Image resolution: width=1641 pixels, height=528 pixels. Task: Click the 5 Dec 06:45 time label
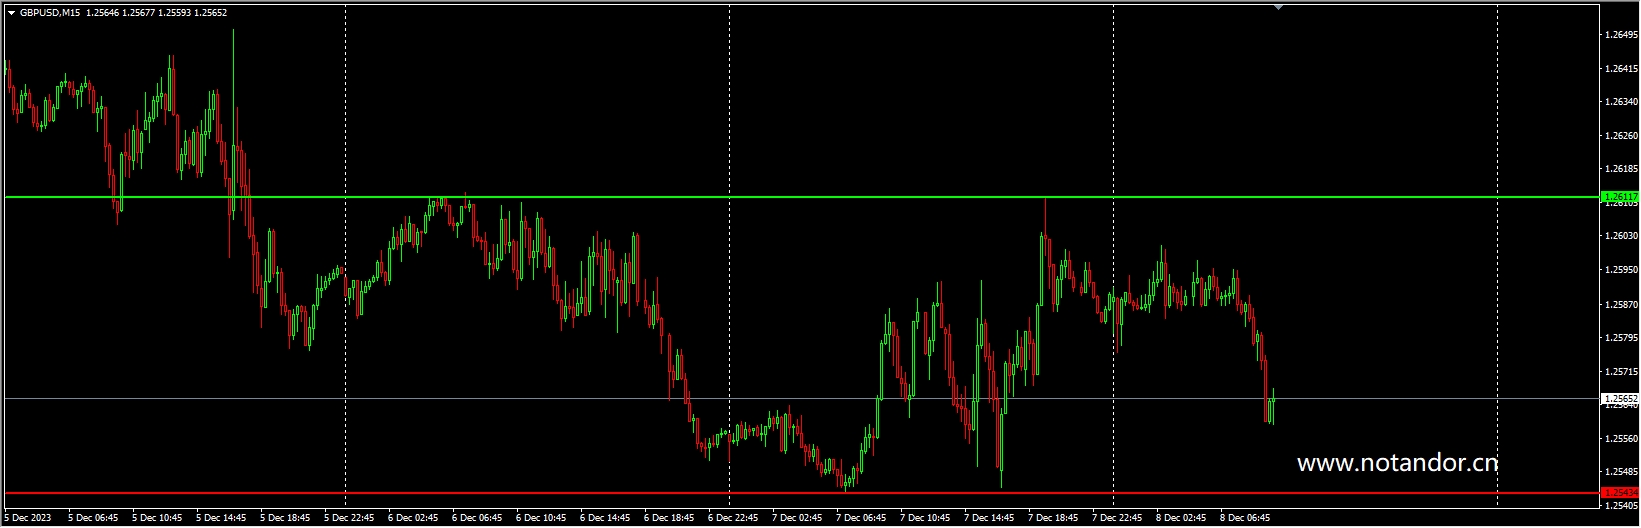(93, 518)
